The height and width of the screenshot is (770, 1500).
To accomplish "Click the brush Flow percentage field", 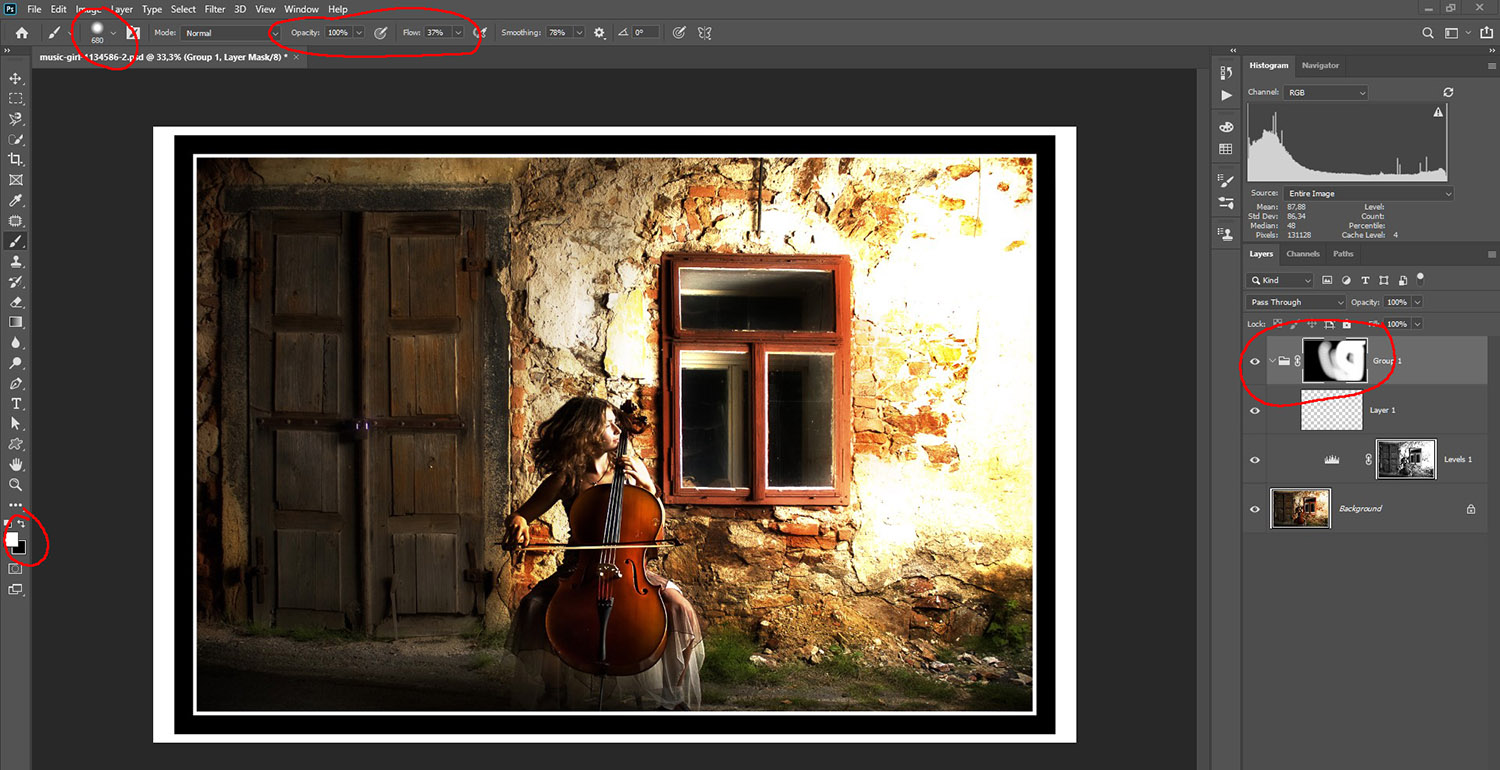I will click(437, 33).
